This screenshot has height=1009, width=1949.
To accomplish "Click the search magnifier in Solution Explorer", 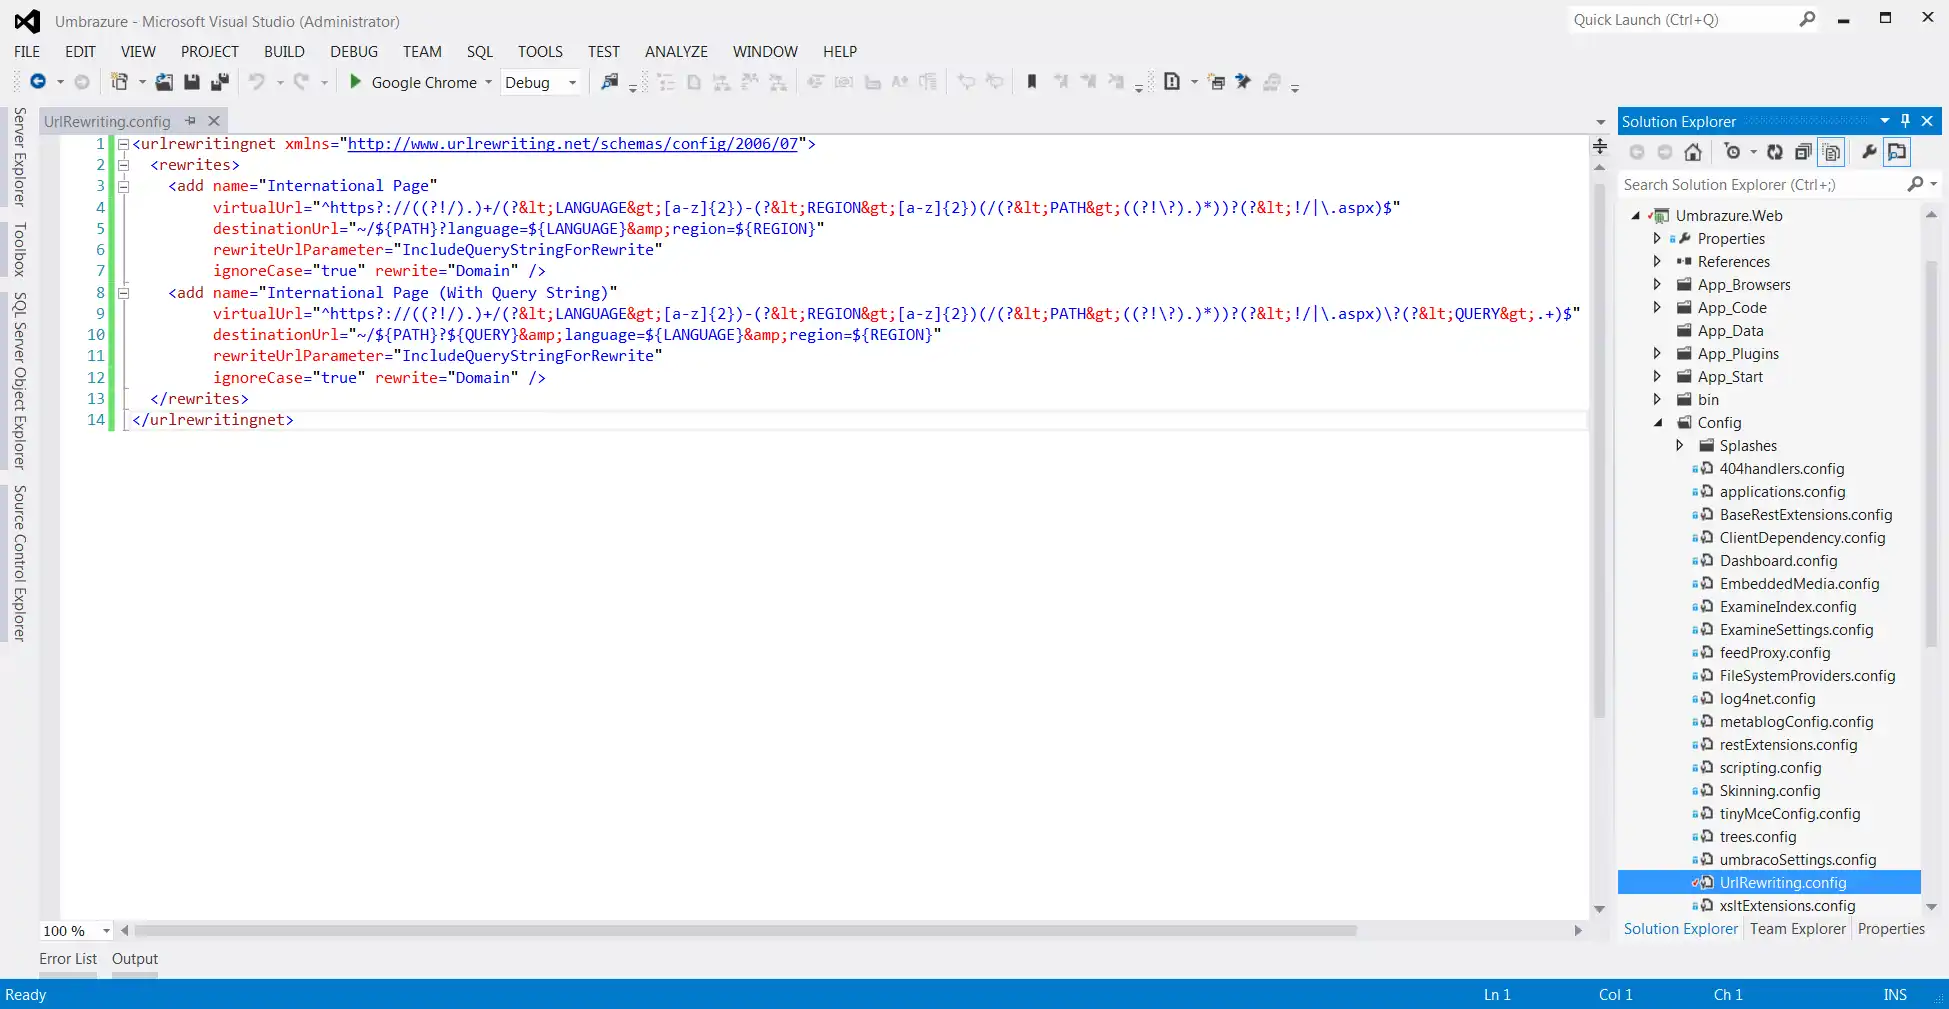I will (x=1915, y=184).
